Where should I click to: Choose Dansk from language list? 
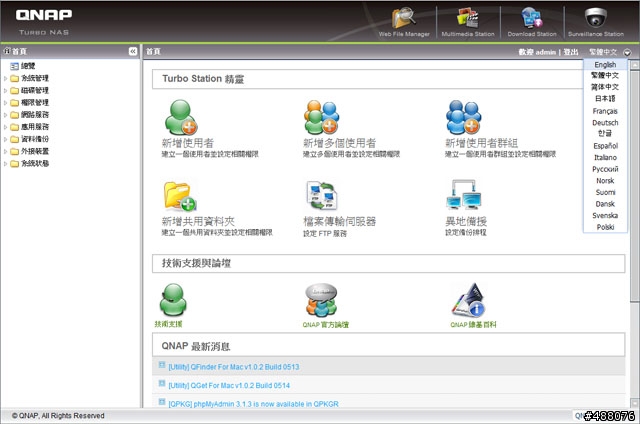tap(605, 204)
